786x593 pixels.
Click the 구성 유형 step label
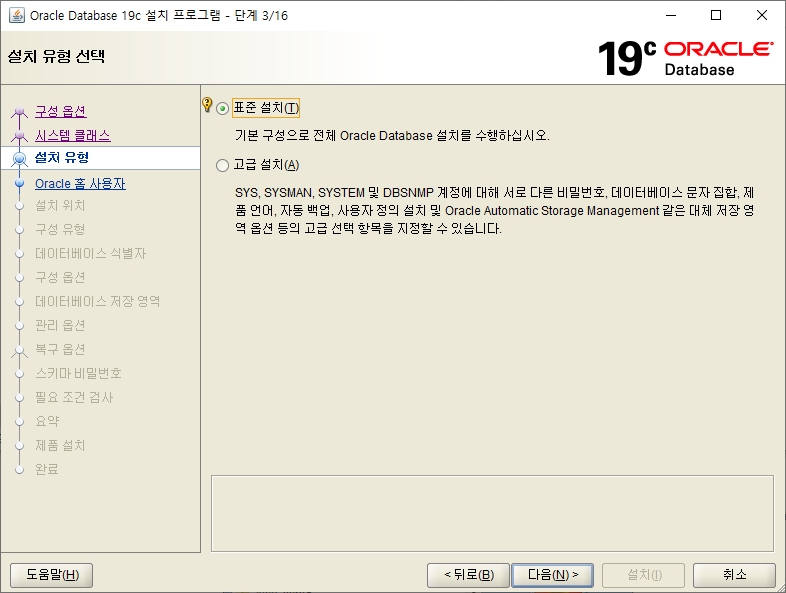click(x=60, y=230)
